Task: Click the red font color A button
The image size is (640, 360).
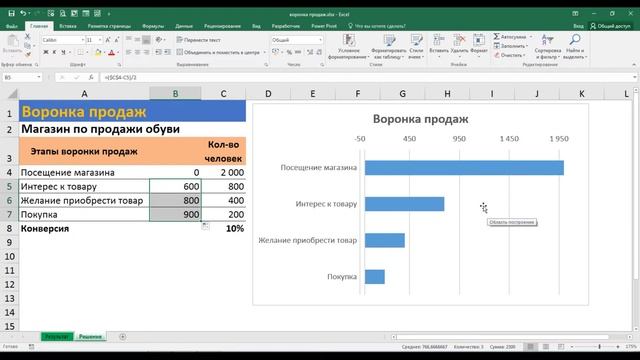Action: 111,52
